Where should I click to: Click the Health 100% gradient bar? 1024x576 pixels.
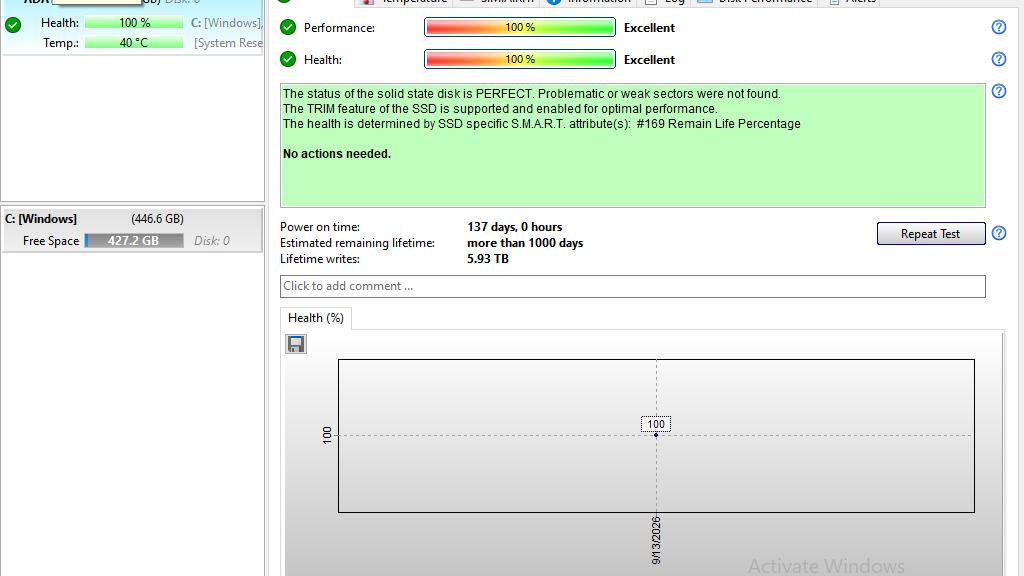click(520, 59)
